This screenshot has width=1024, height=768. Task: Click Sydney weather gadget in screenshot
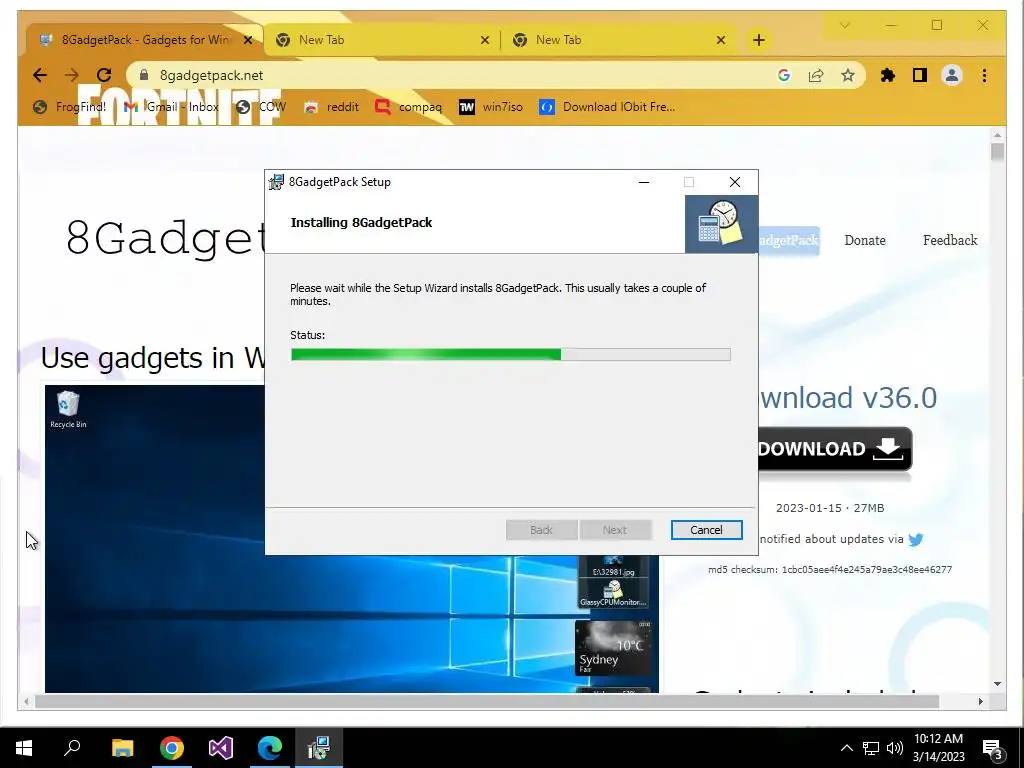(x=613, y=648)
